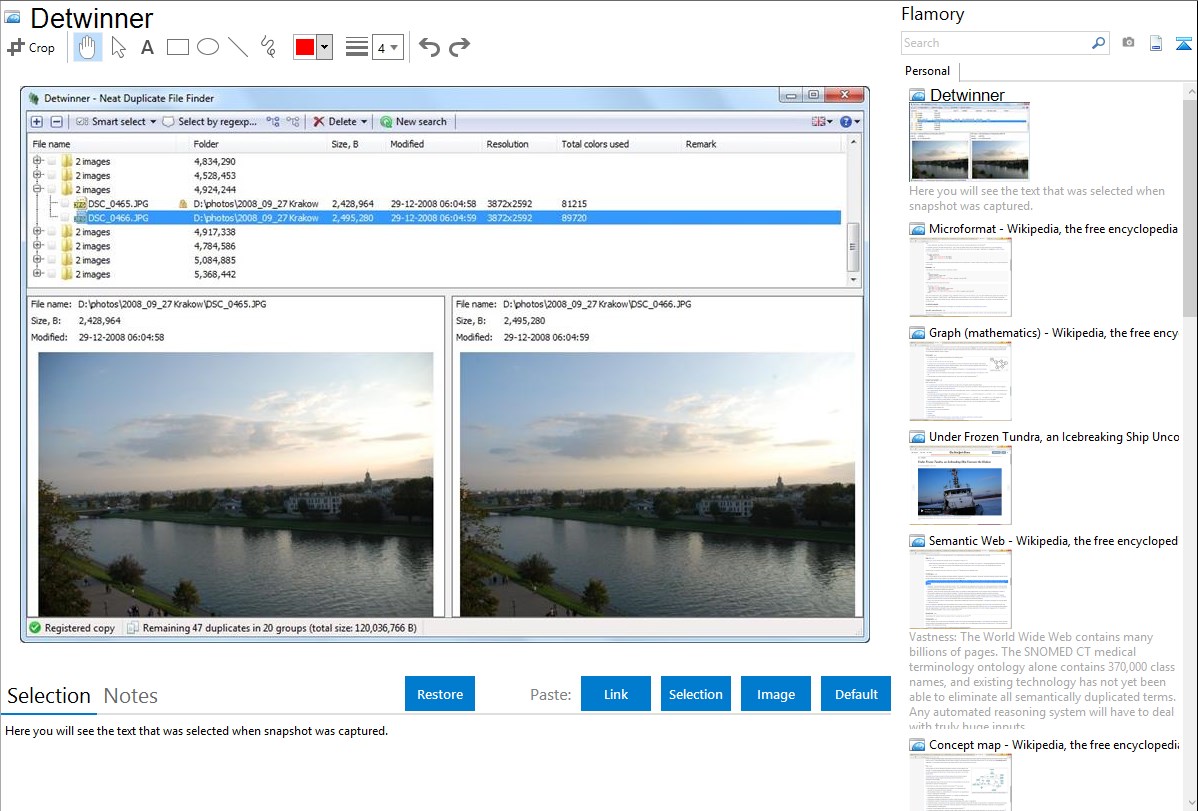
Task: Sort by the Resolution column header
Action: click(519, 144)
